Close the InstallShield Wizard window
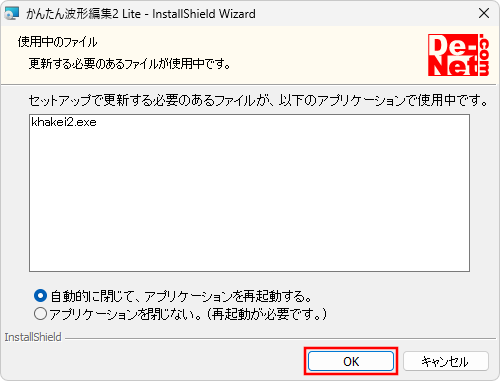 [484, 13]
